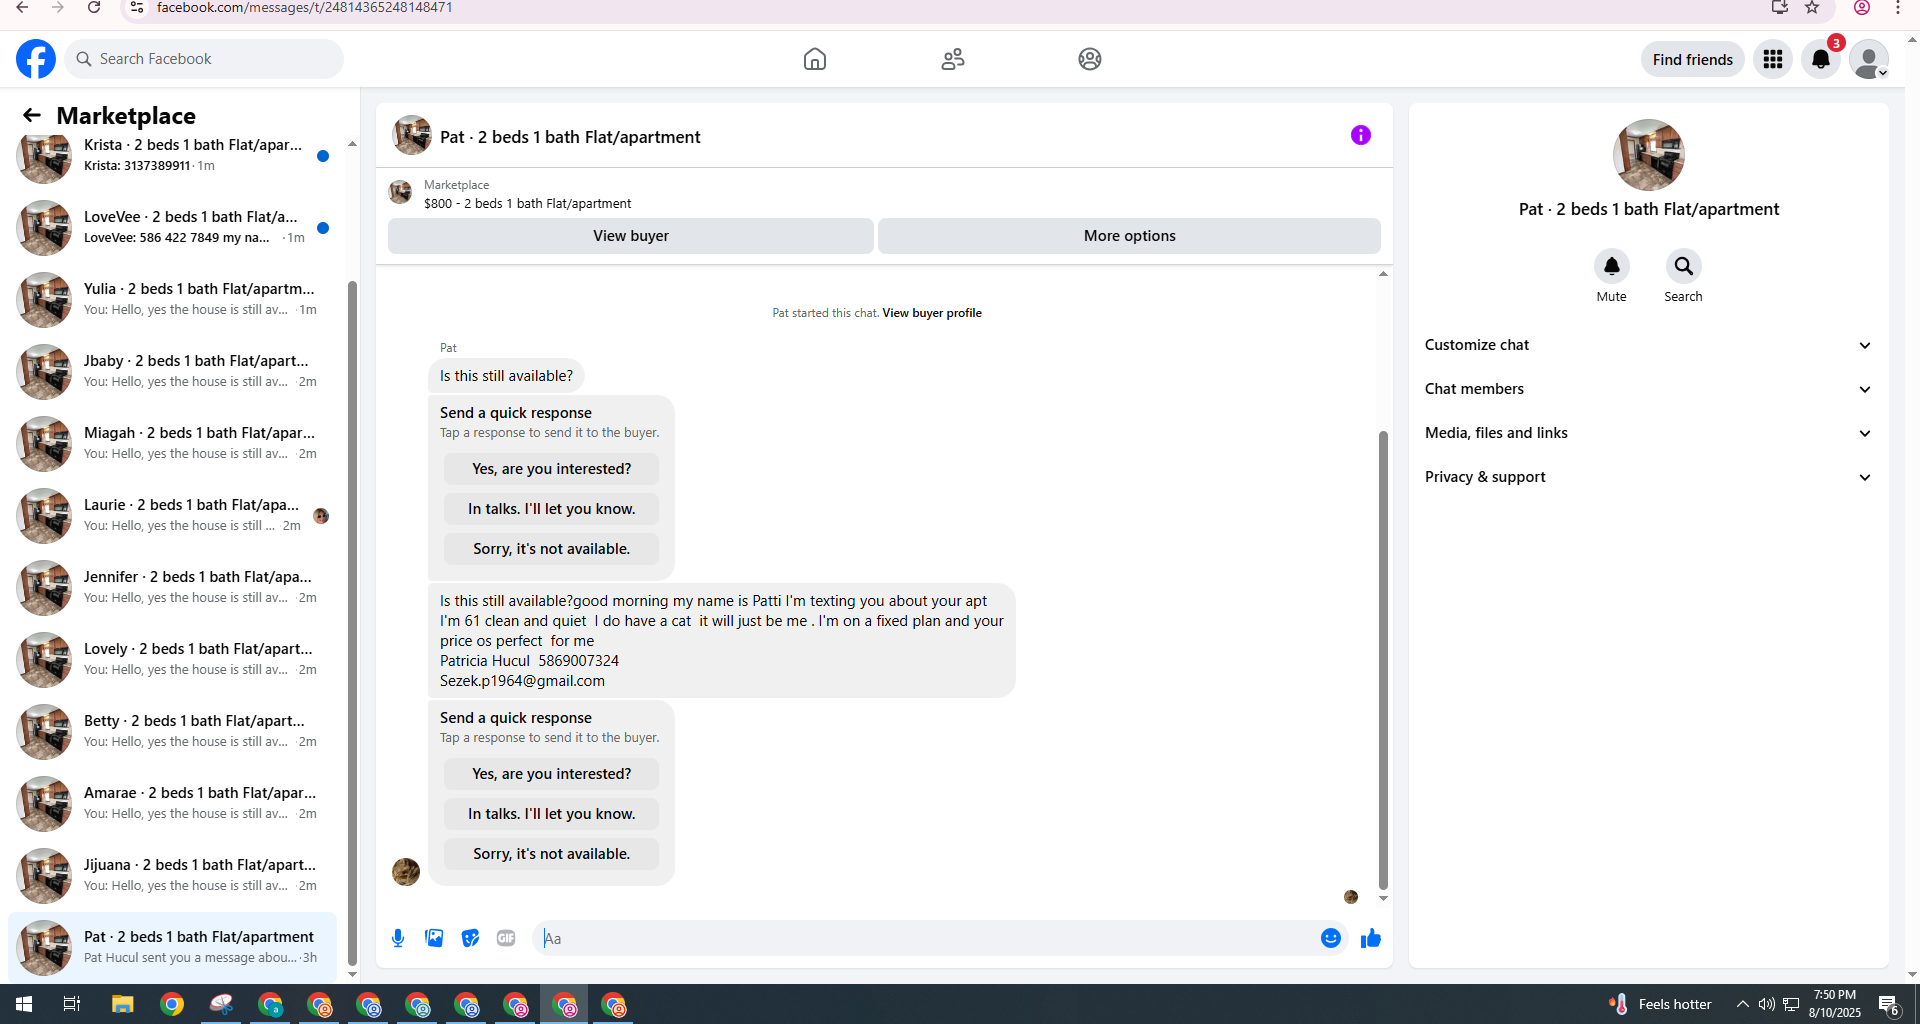Open the Facebook logo home link
This screenshot has height=1024, width=1920.
click(x=36, y=59)
